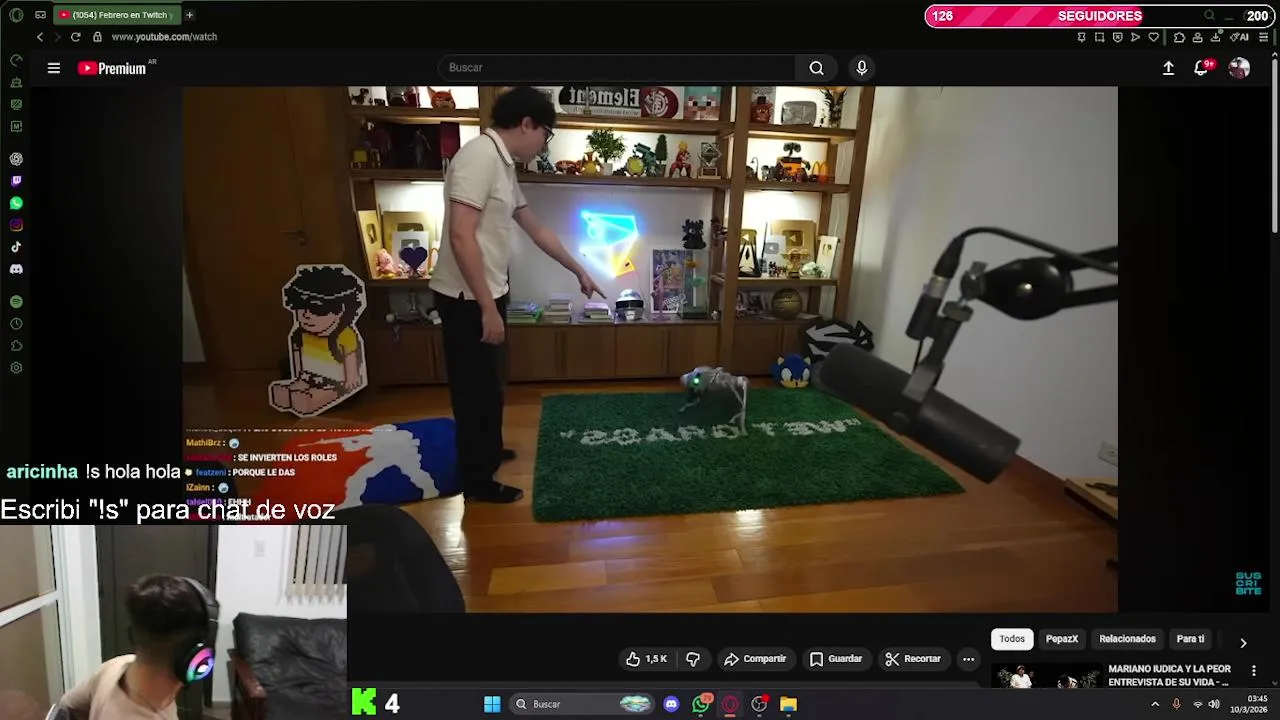The height and width of the screenshot is (720, 1280).
Task: Select the Para ti filter chip
Action: (x=1190, y=639)
